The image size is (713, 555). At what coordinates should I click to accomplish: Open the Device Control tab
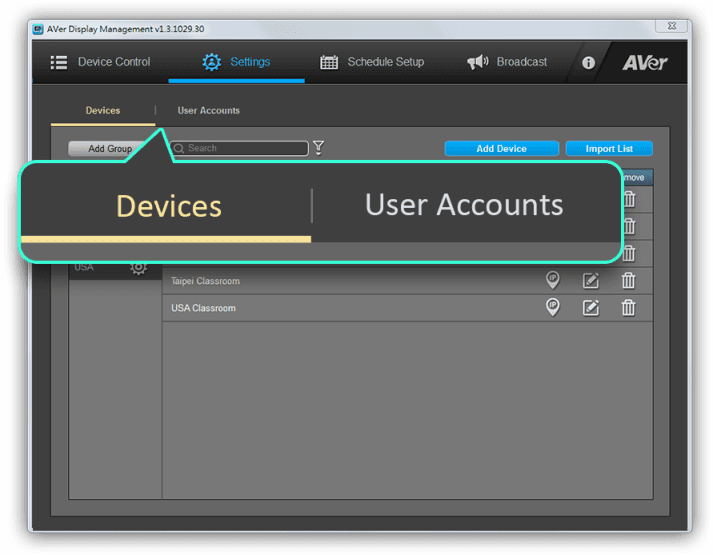click(x=100, y=62)
